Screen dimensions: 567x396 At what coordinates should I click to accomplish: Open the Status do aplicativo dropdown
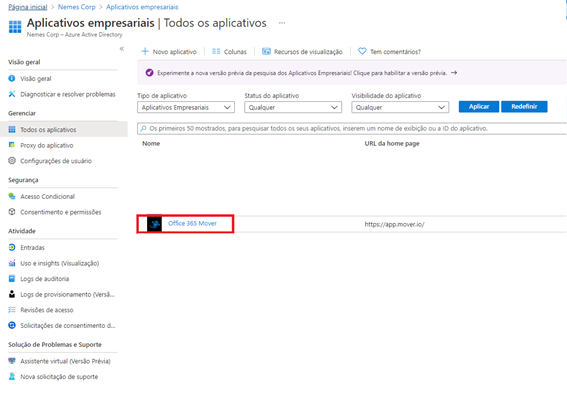point(293,107)
